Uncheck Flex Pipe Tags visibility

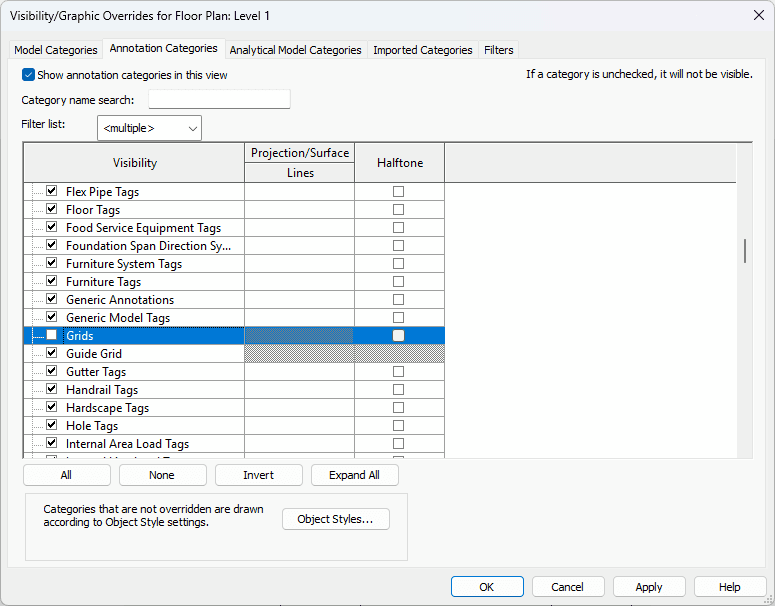click(52, 191)
